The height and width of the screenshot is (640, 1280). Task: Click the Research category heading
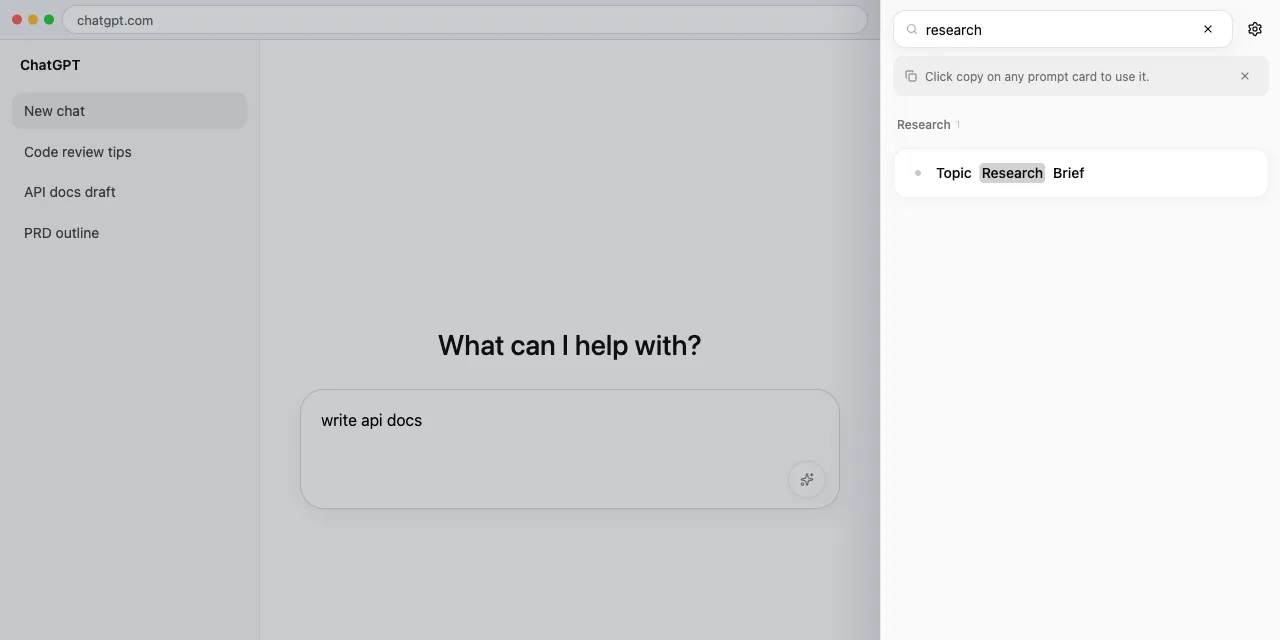point(923,125)
